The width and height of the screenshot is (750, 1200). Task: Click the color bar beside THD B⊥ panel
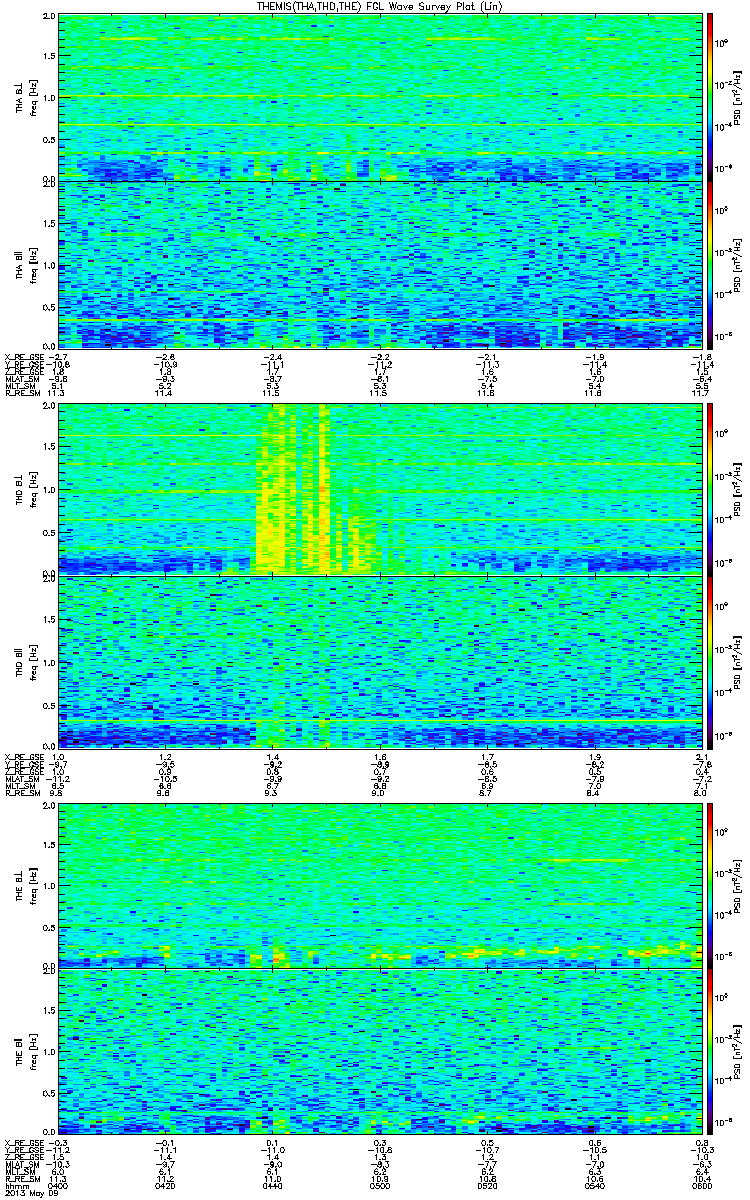[x=709, y=490]
